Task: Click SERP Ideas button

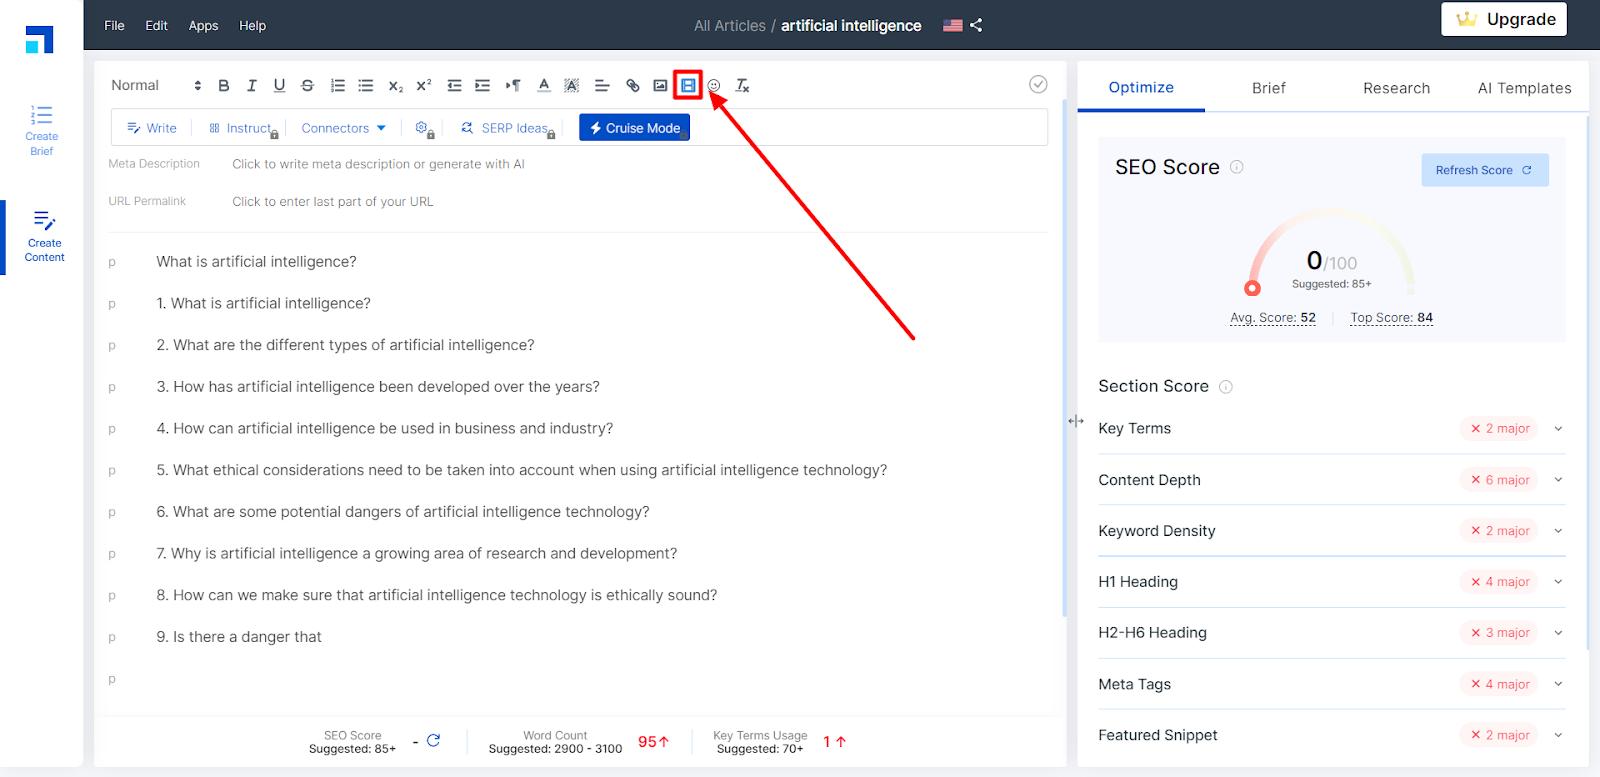Action: (507, 128)
